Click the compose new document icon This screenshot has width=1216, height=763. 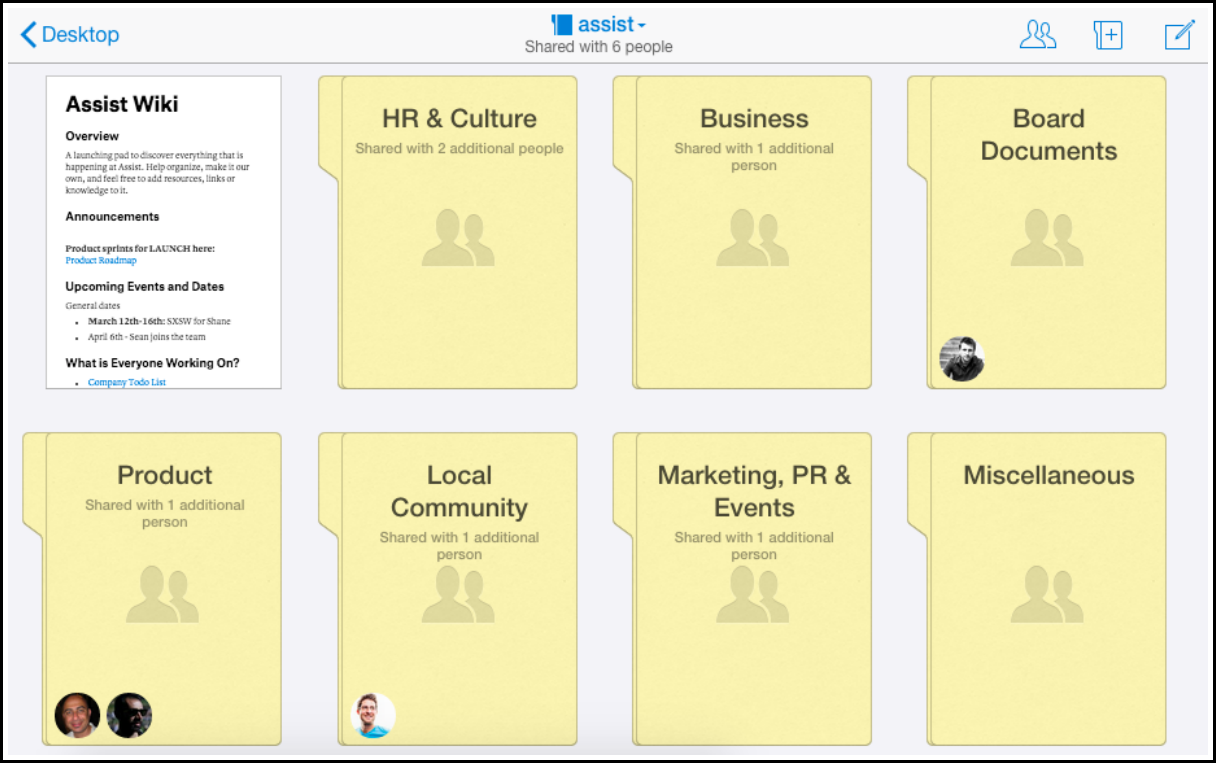[x=1179, y=35]
